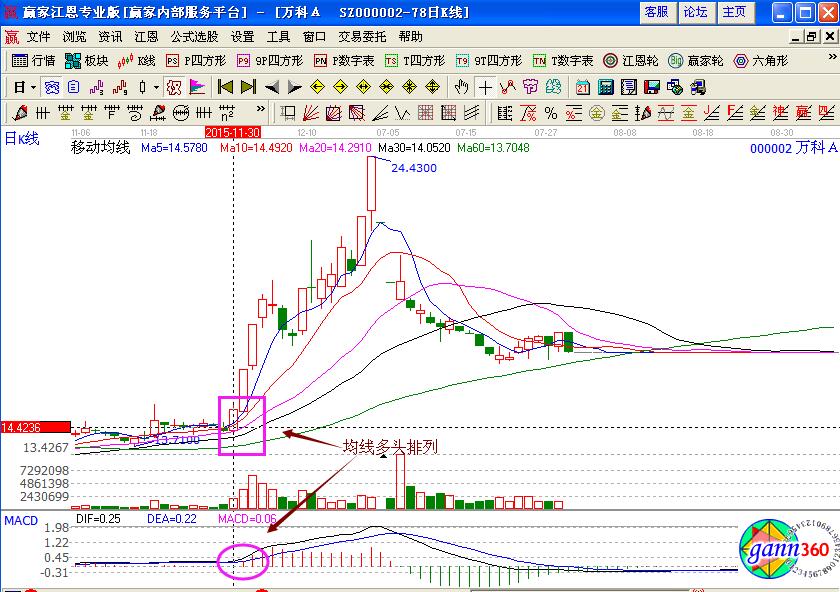
Task: Jump to first record with skip-back arrow
Action: (225, 86)
